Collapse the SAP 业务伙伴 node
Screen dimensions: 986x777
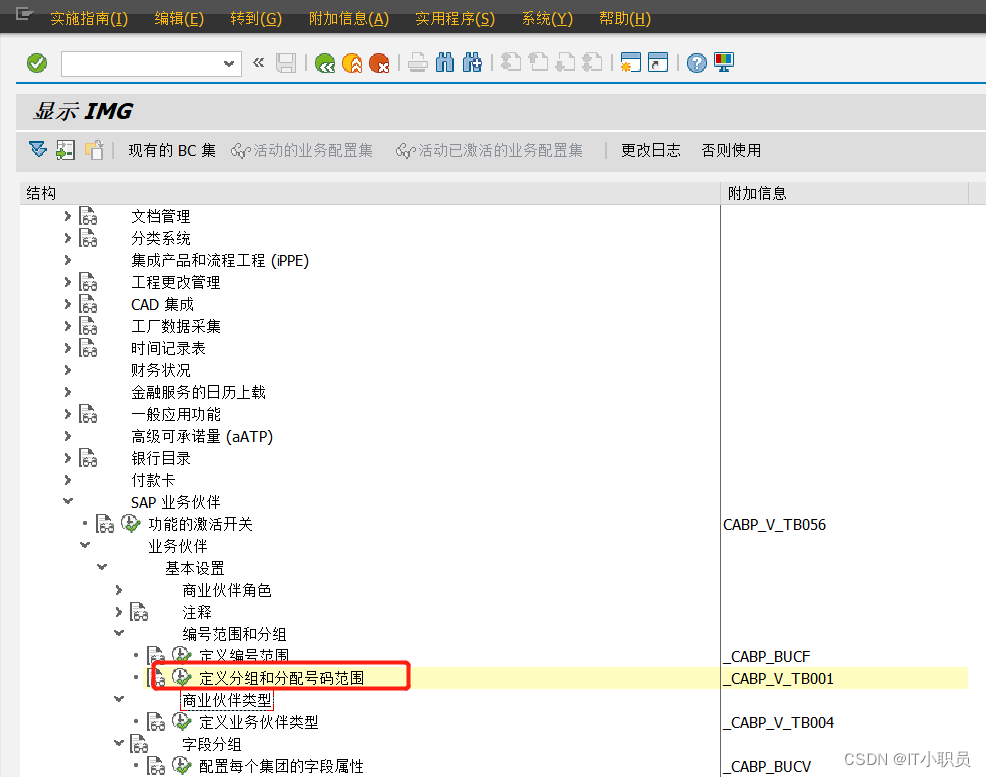(68, 501)
